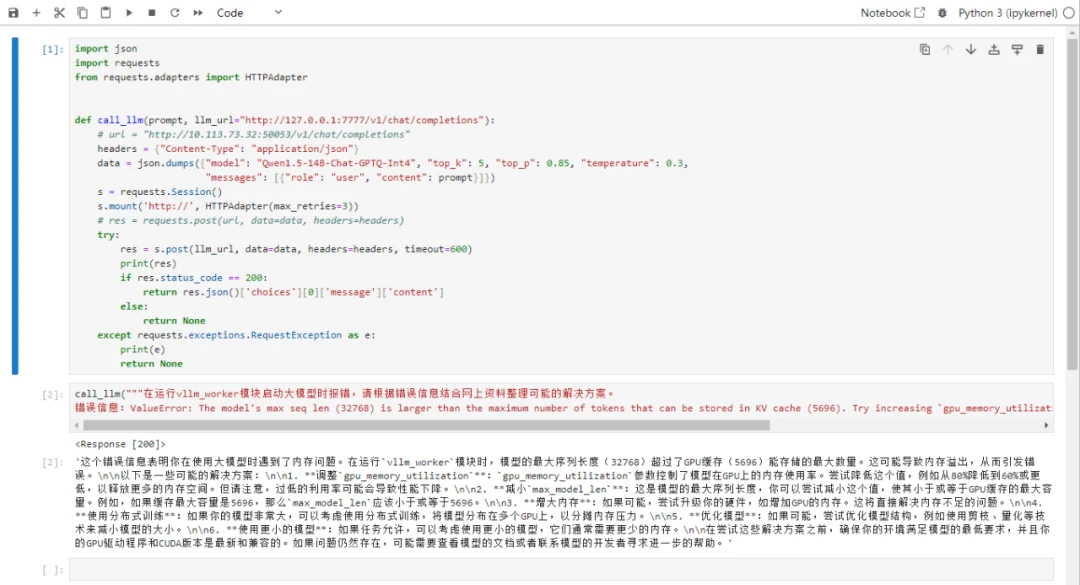The height and width of the screenshot is (585, 1080).
Task: Cut the selected cell with the scissors icon
Action: [x=59, y=12]
